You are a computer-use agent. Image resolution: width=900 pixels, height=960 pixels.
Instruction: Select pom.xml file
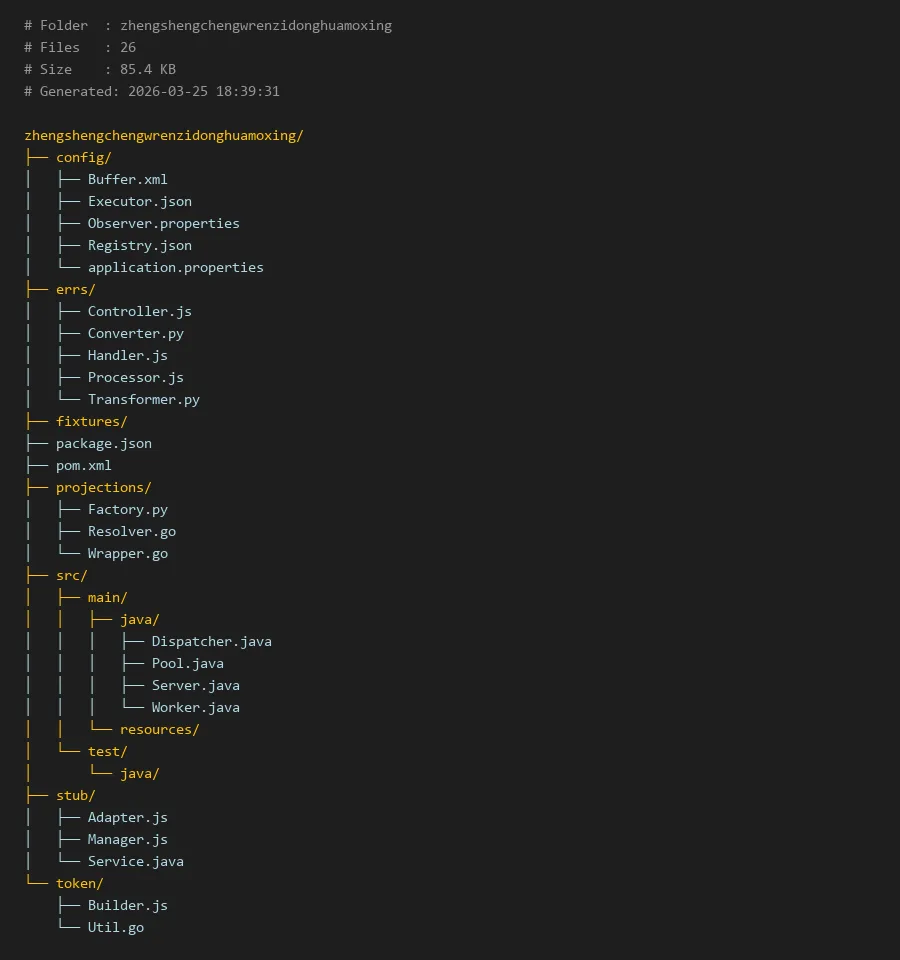[83, 465]
